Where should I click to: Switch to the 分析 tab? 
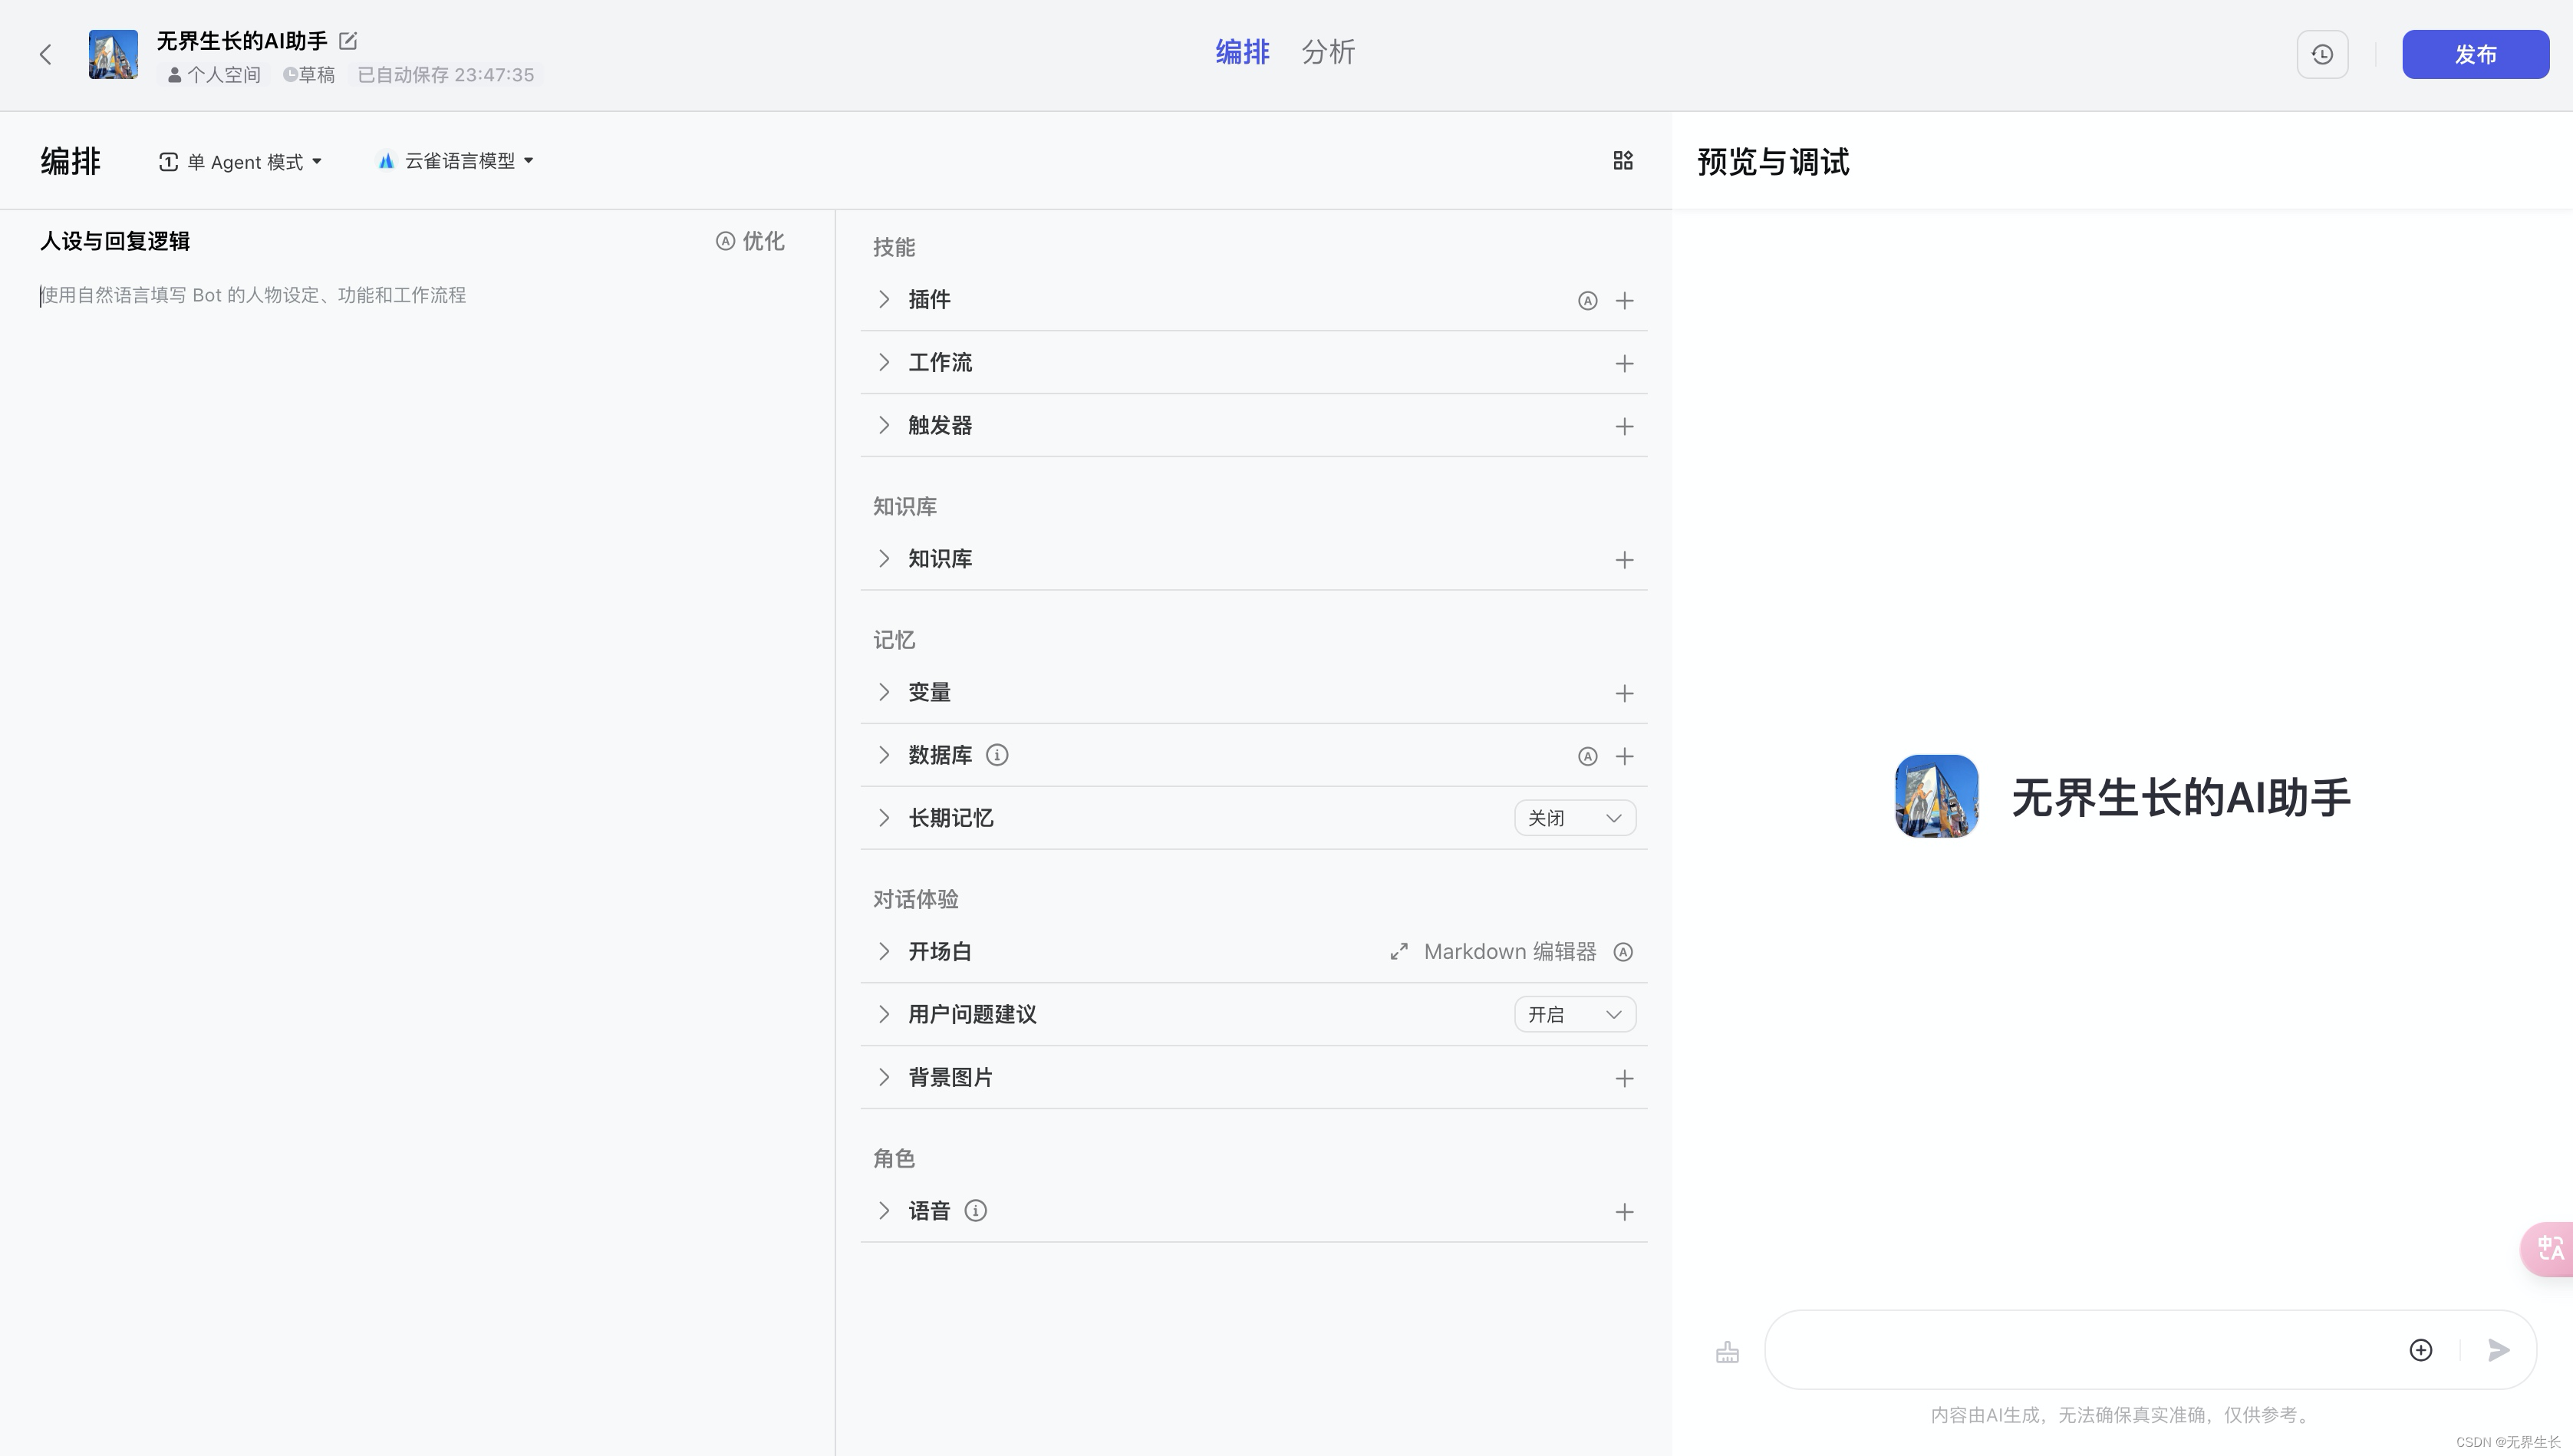pos(1327,52)
